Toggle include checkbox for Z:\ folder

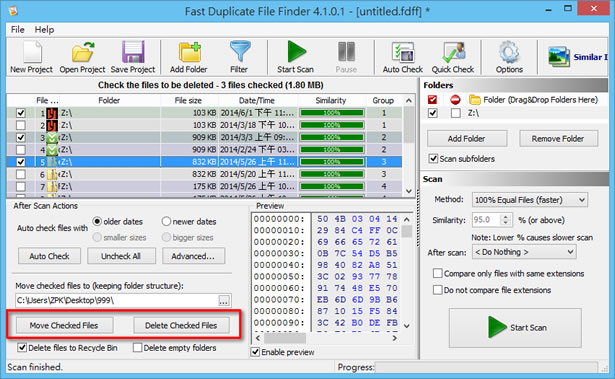point(432,113)
